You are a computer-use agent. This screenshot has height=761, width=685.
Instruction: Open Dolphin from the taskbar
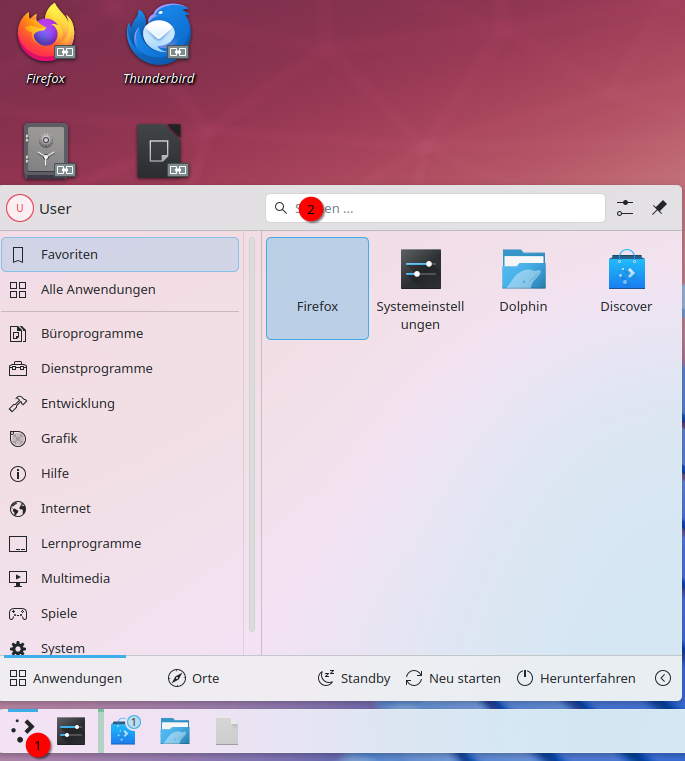pyautogui.click(x=175, y=732)
